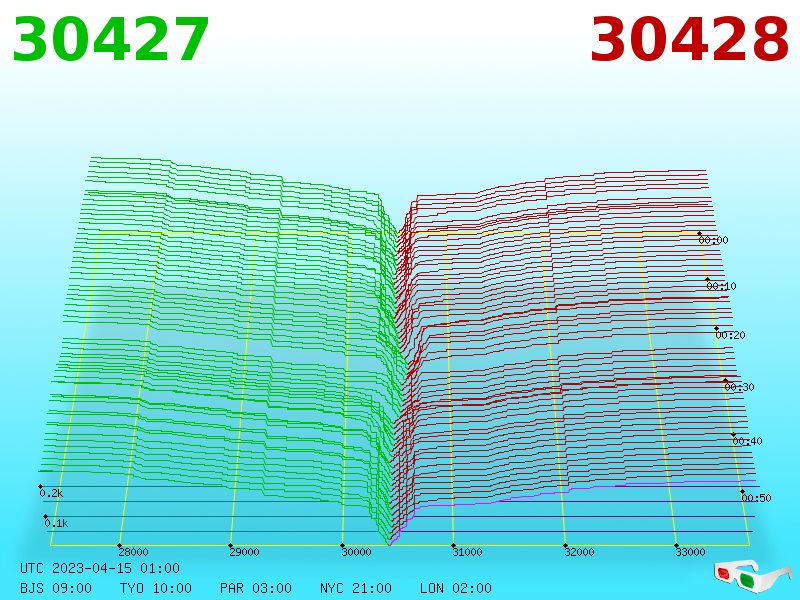This screenshot has height=600, width=800.
Task: Click the green bid price 30427
Action: click(111, 40)
